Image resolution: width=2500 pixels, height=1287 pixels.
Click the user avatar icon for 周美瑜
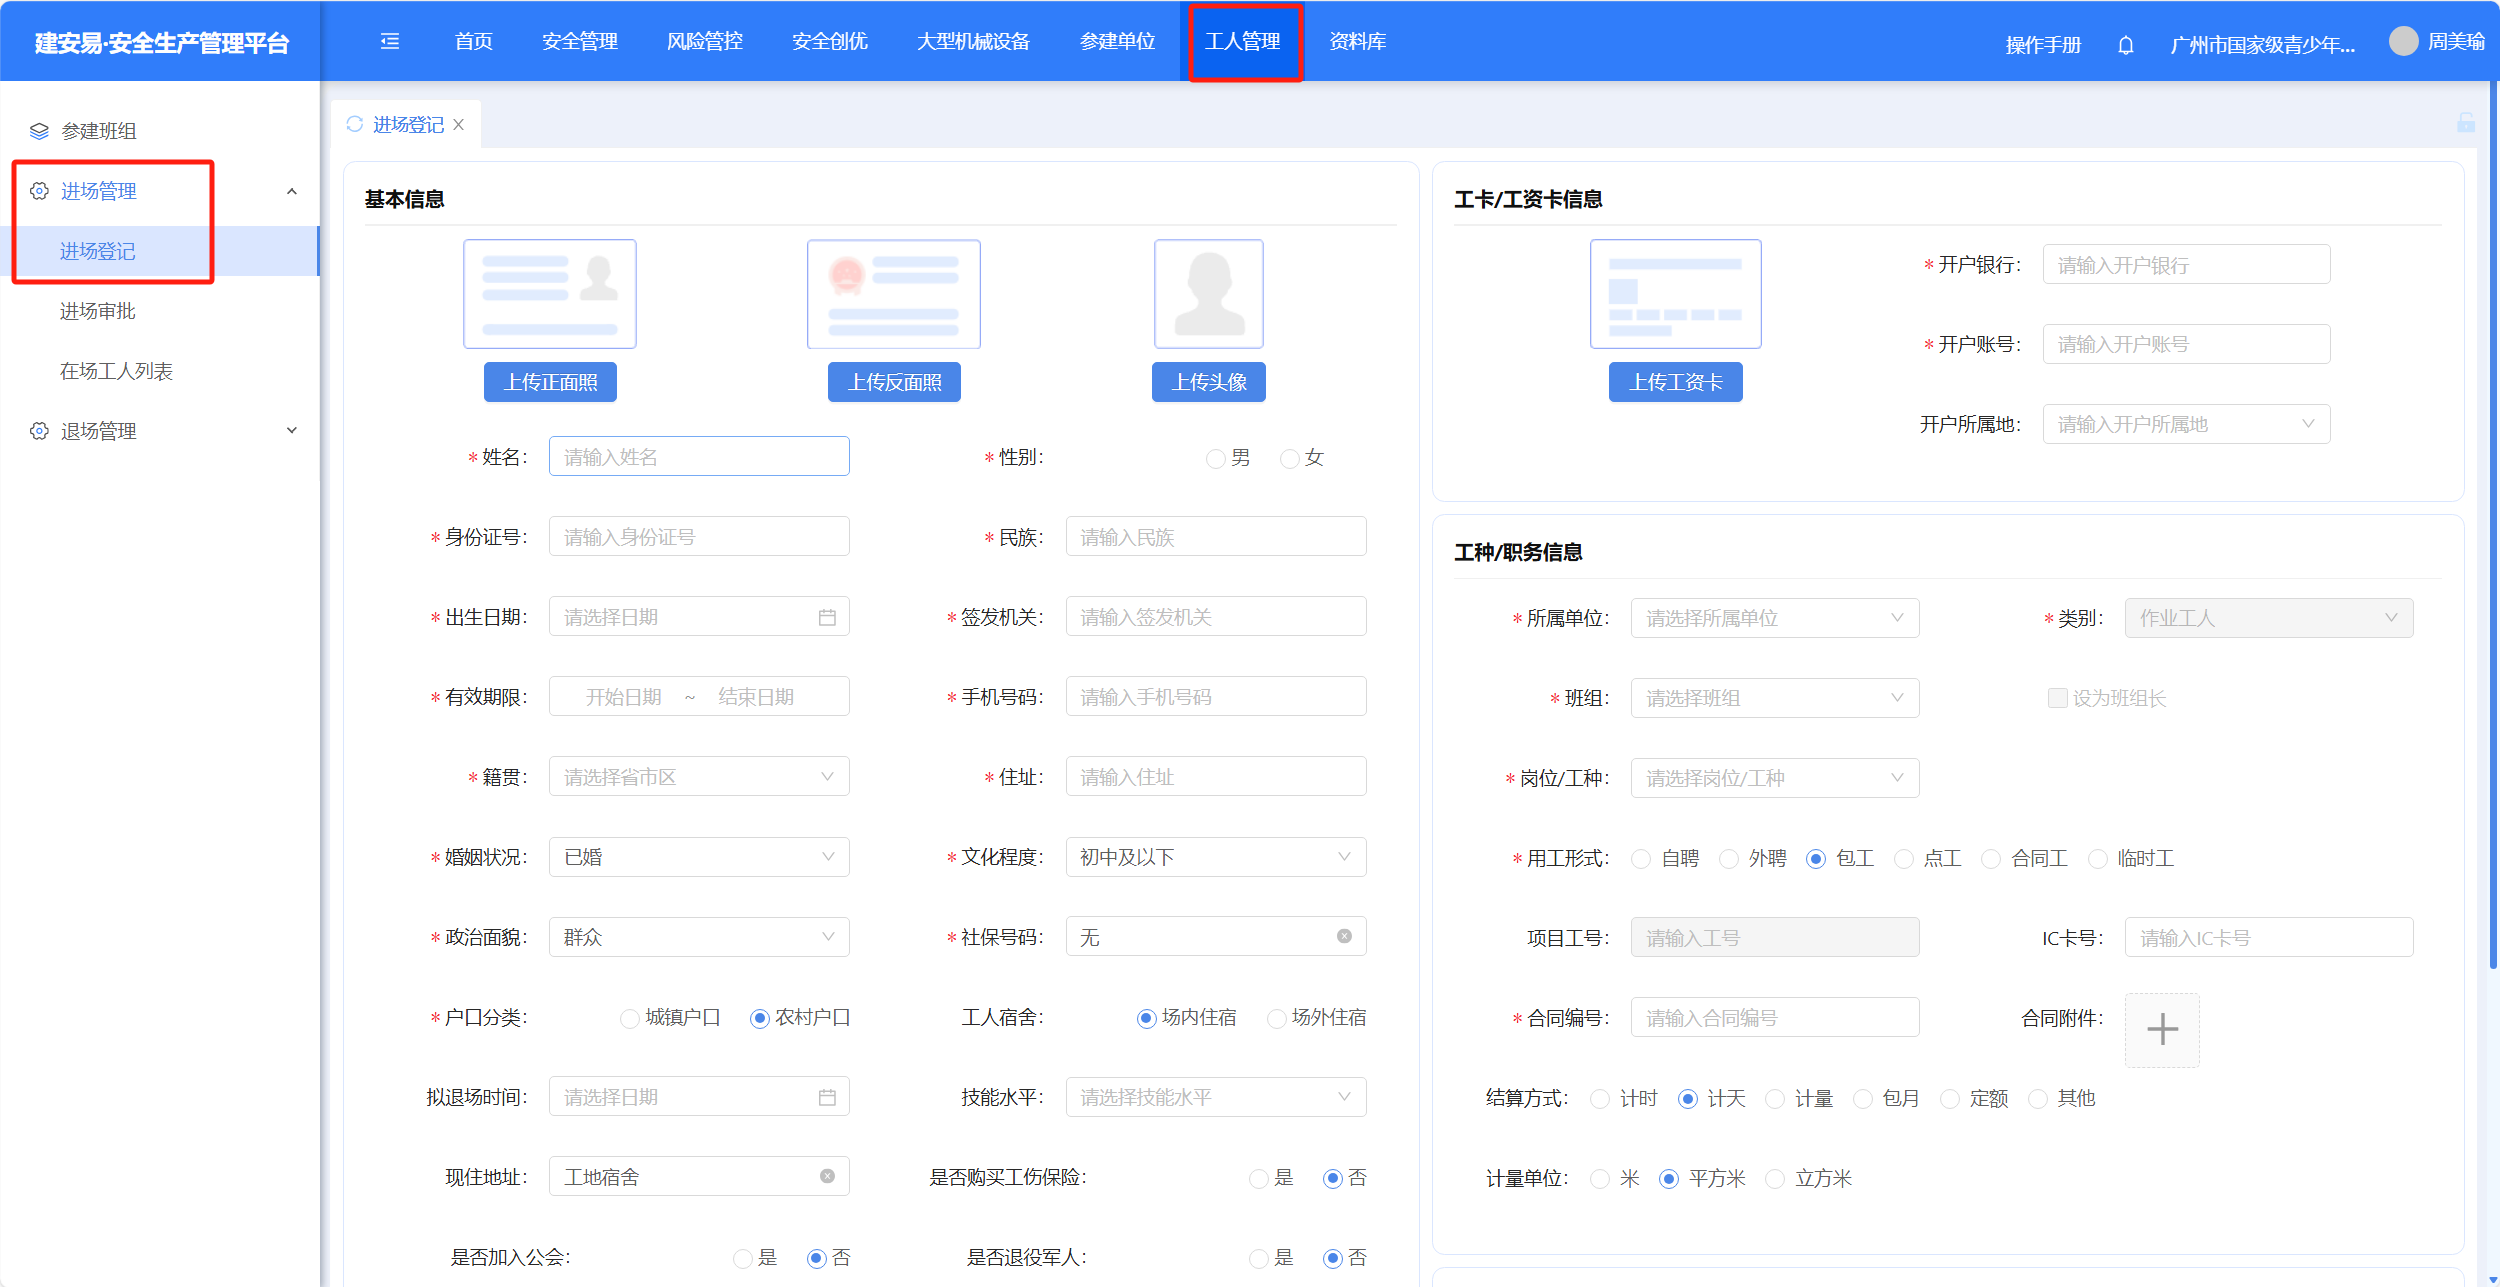(x=2403, y=41)
